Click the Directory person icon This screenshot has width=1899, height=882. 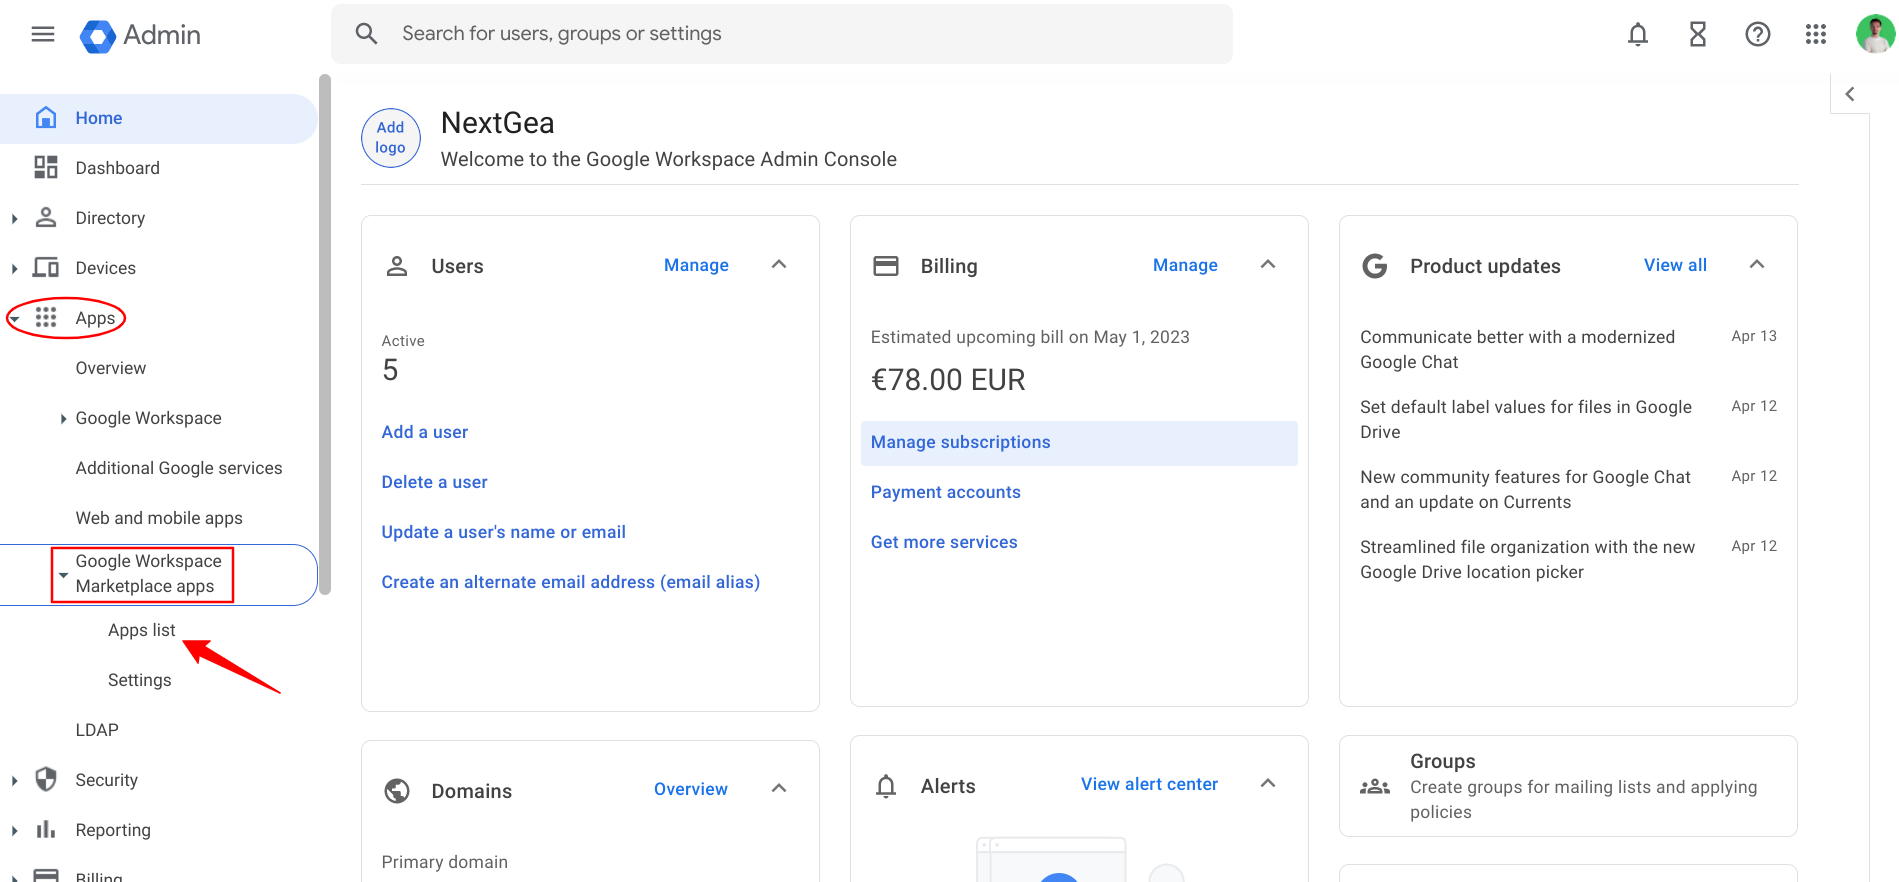[x=46, y=217]
